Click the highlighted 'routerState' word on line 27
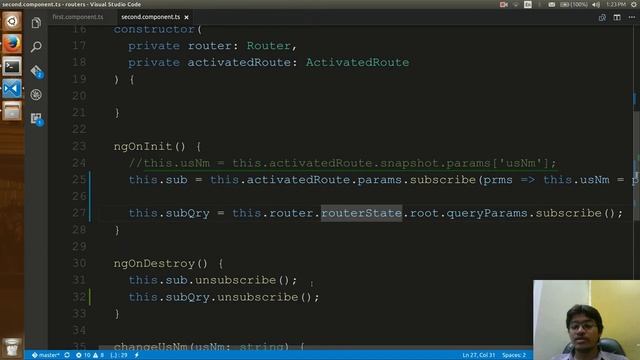 361,213
